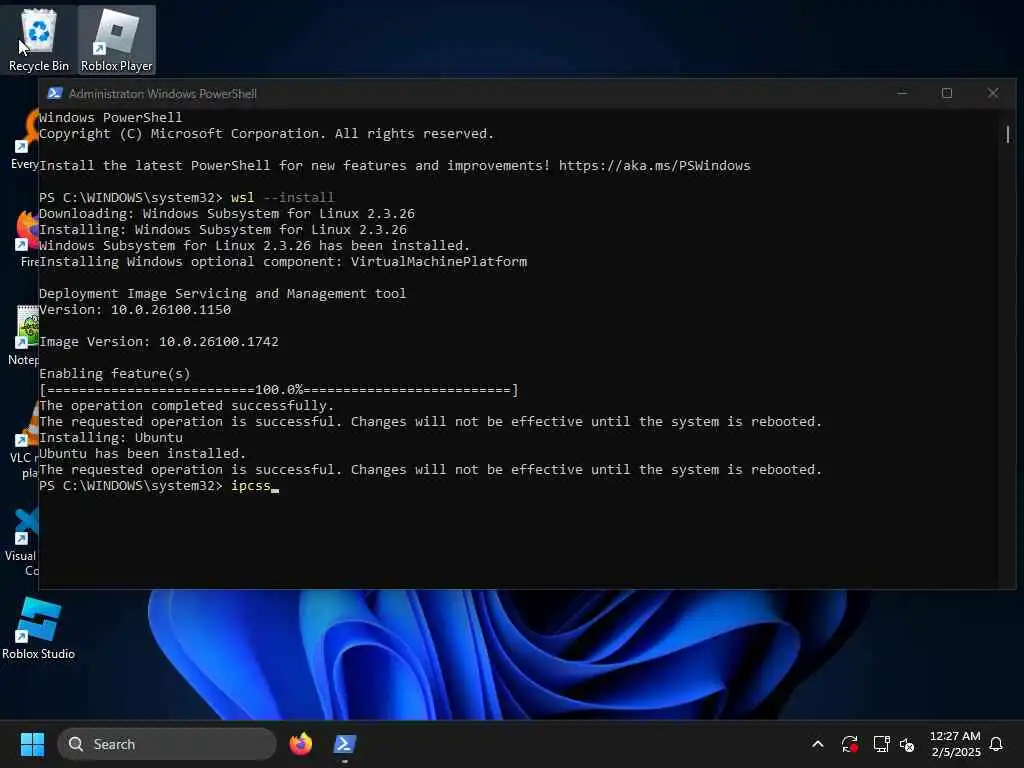Click 'Ubuntu has been installed.' line
The height and width of the screenshot is (768, 1024).
click(x=142, y=453)
